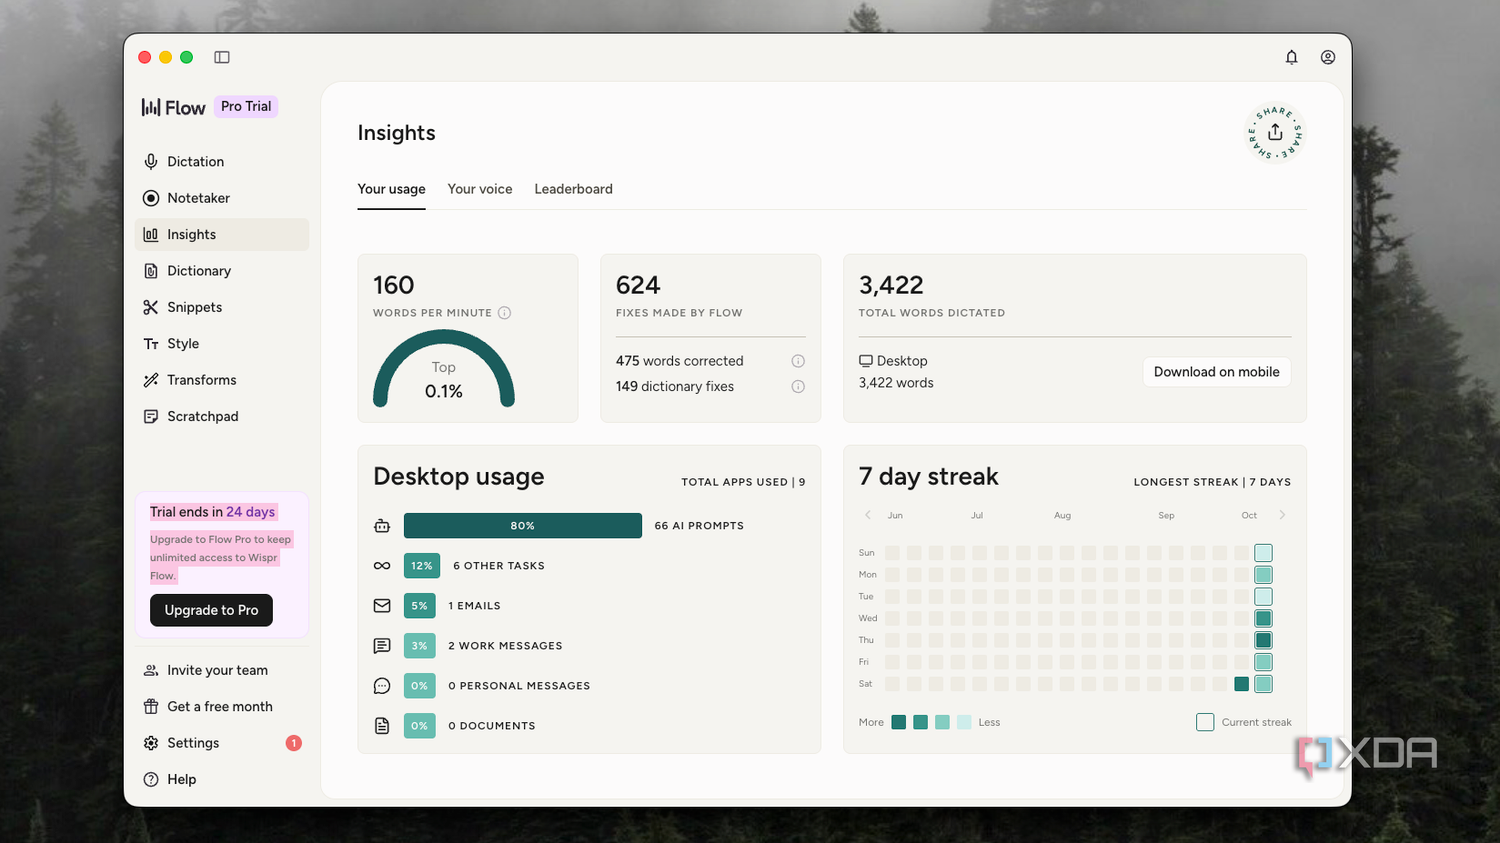Click the Flow logo

pyautogui.click(x=173, y=107)
